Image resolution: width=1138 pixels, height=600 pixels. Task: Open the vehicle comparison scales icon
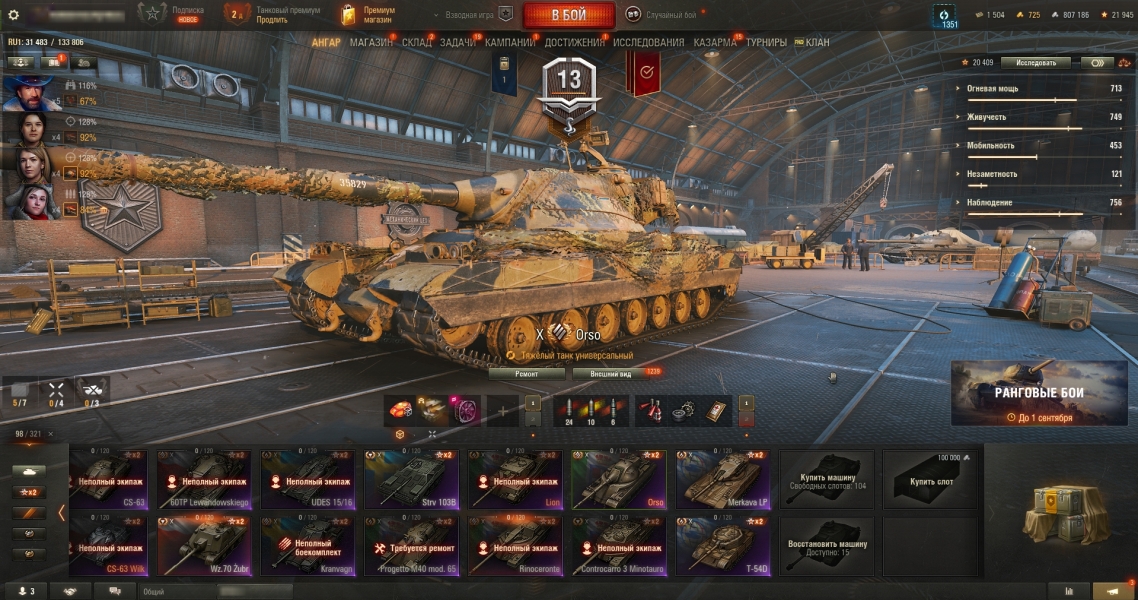[x=1124, y=63]
